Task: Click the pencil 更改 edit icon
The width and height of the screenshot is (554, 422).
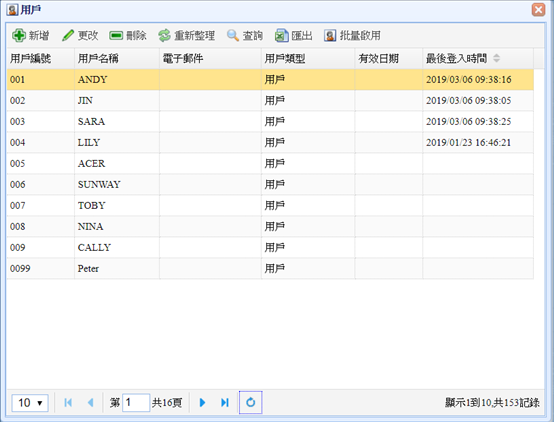Action: point(67,35)
